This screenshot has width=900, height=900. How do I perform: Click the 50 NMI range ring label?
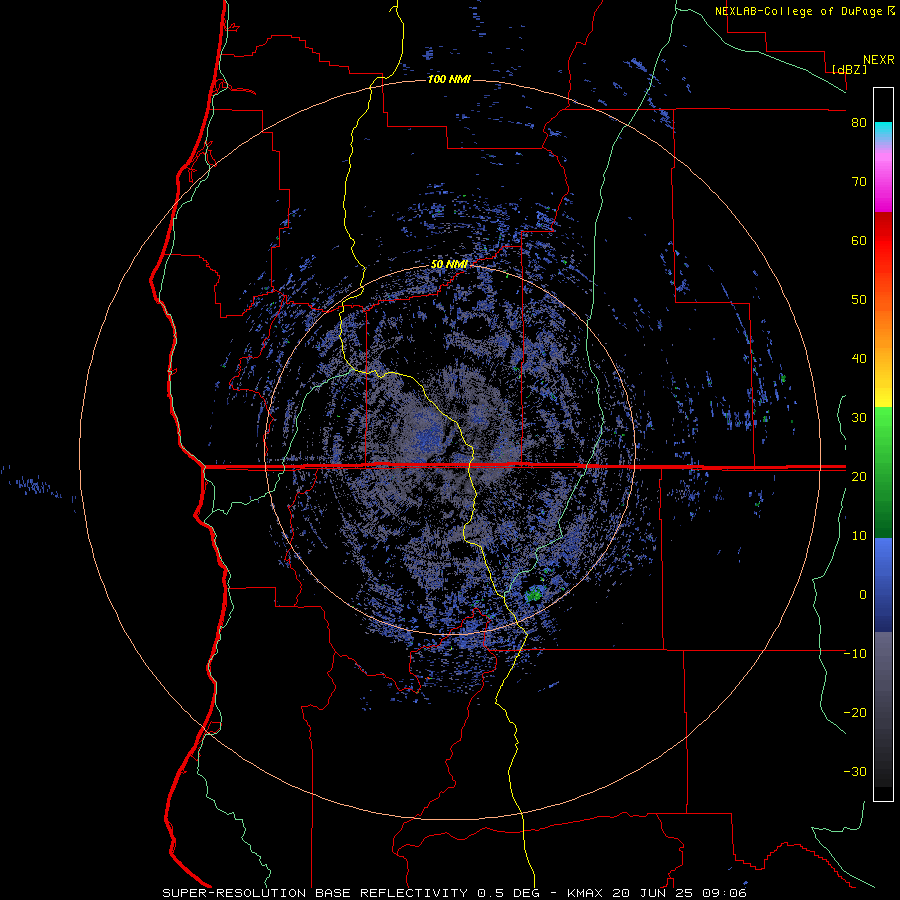[449, 265]
